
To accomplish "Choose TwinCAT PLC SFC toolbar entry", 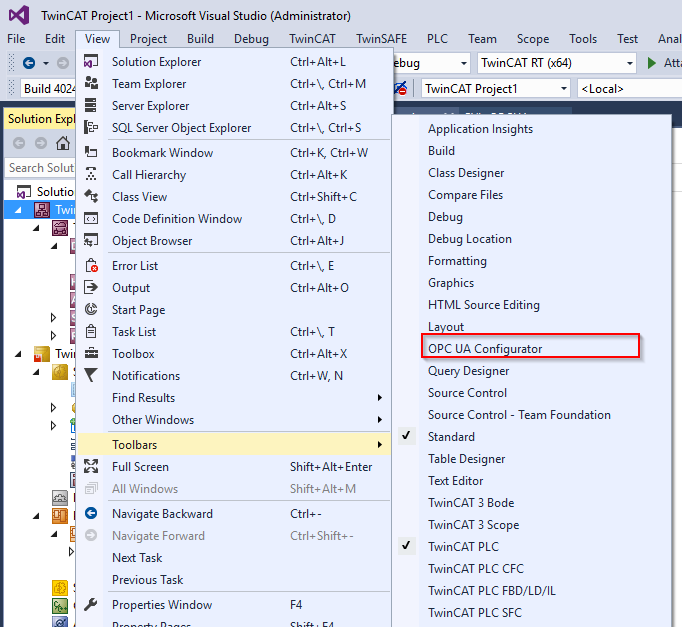I will click(475, 613).
